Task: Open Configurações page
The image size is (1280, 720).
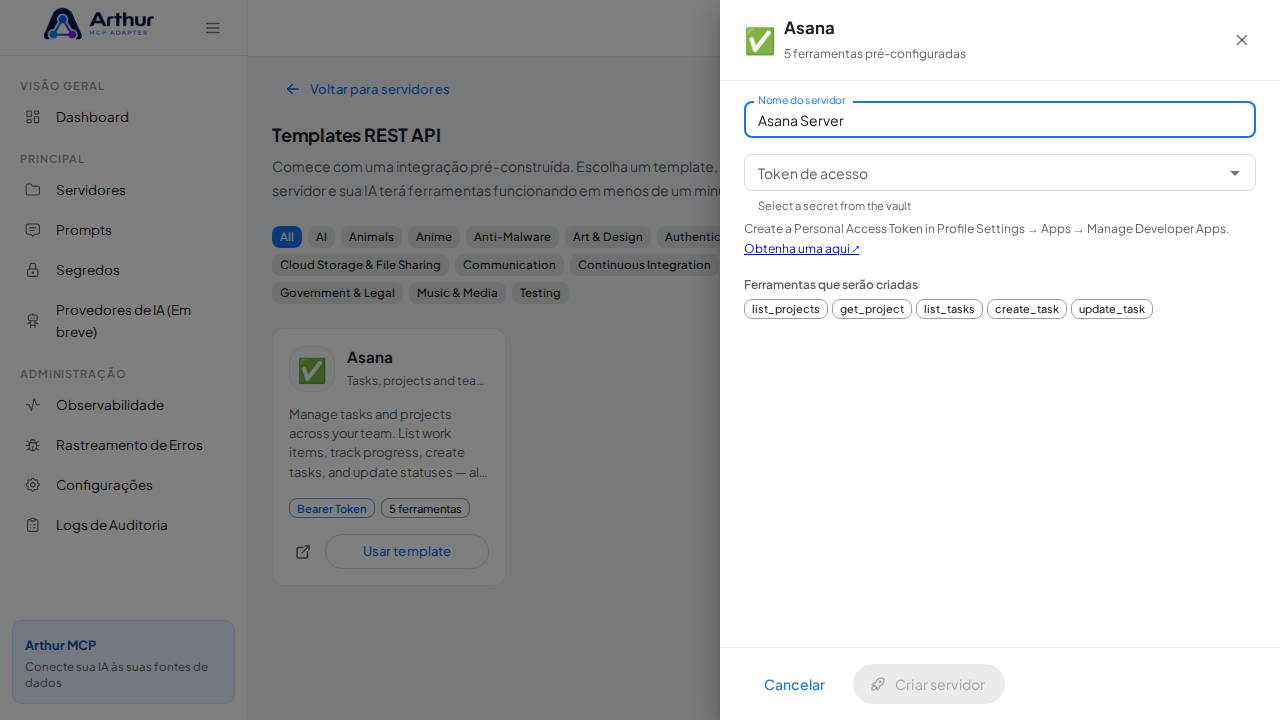Action: pos(123,485)
